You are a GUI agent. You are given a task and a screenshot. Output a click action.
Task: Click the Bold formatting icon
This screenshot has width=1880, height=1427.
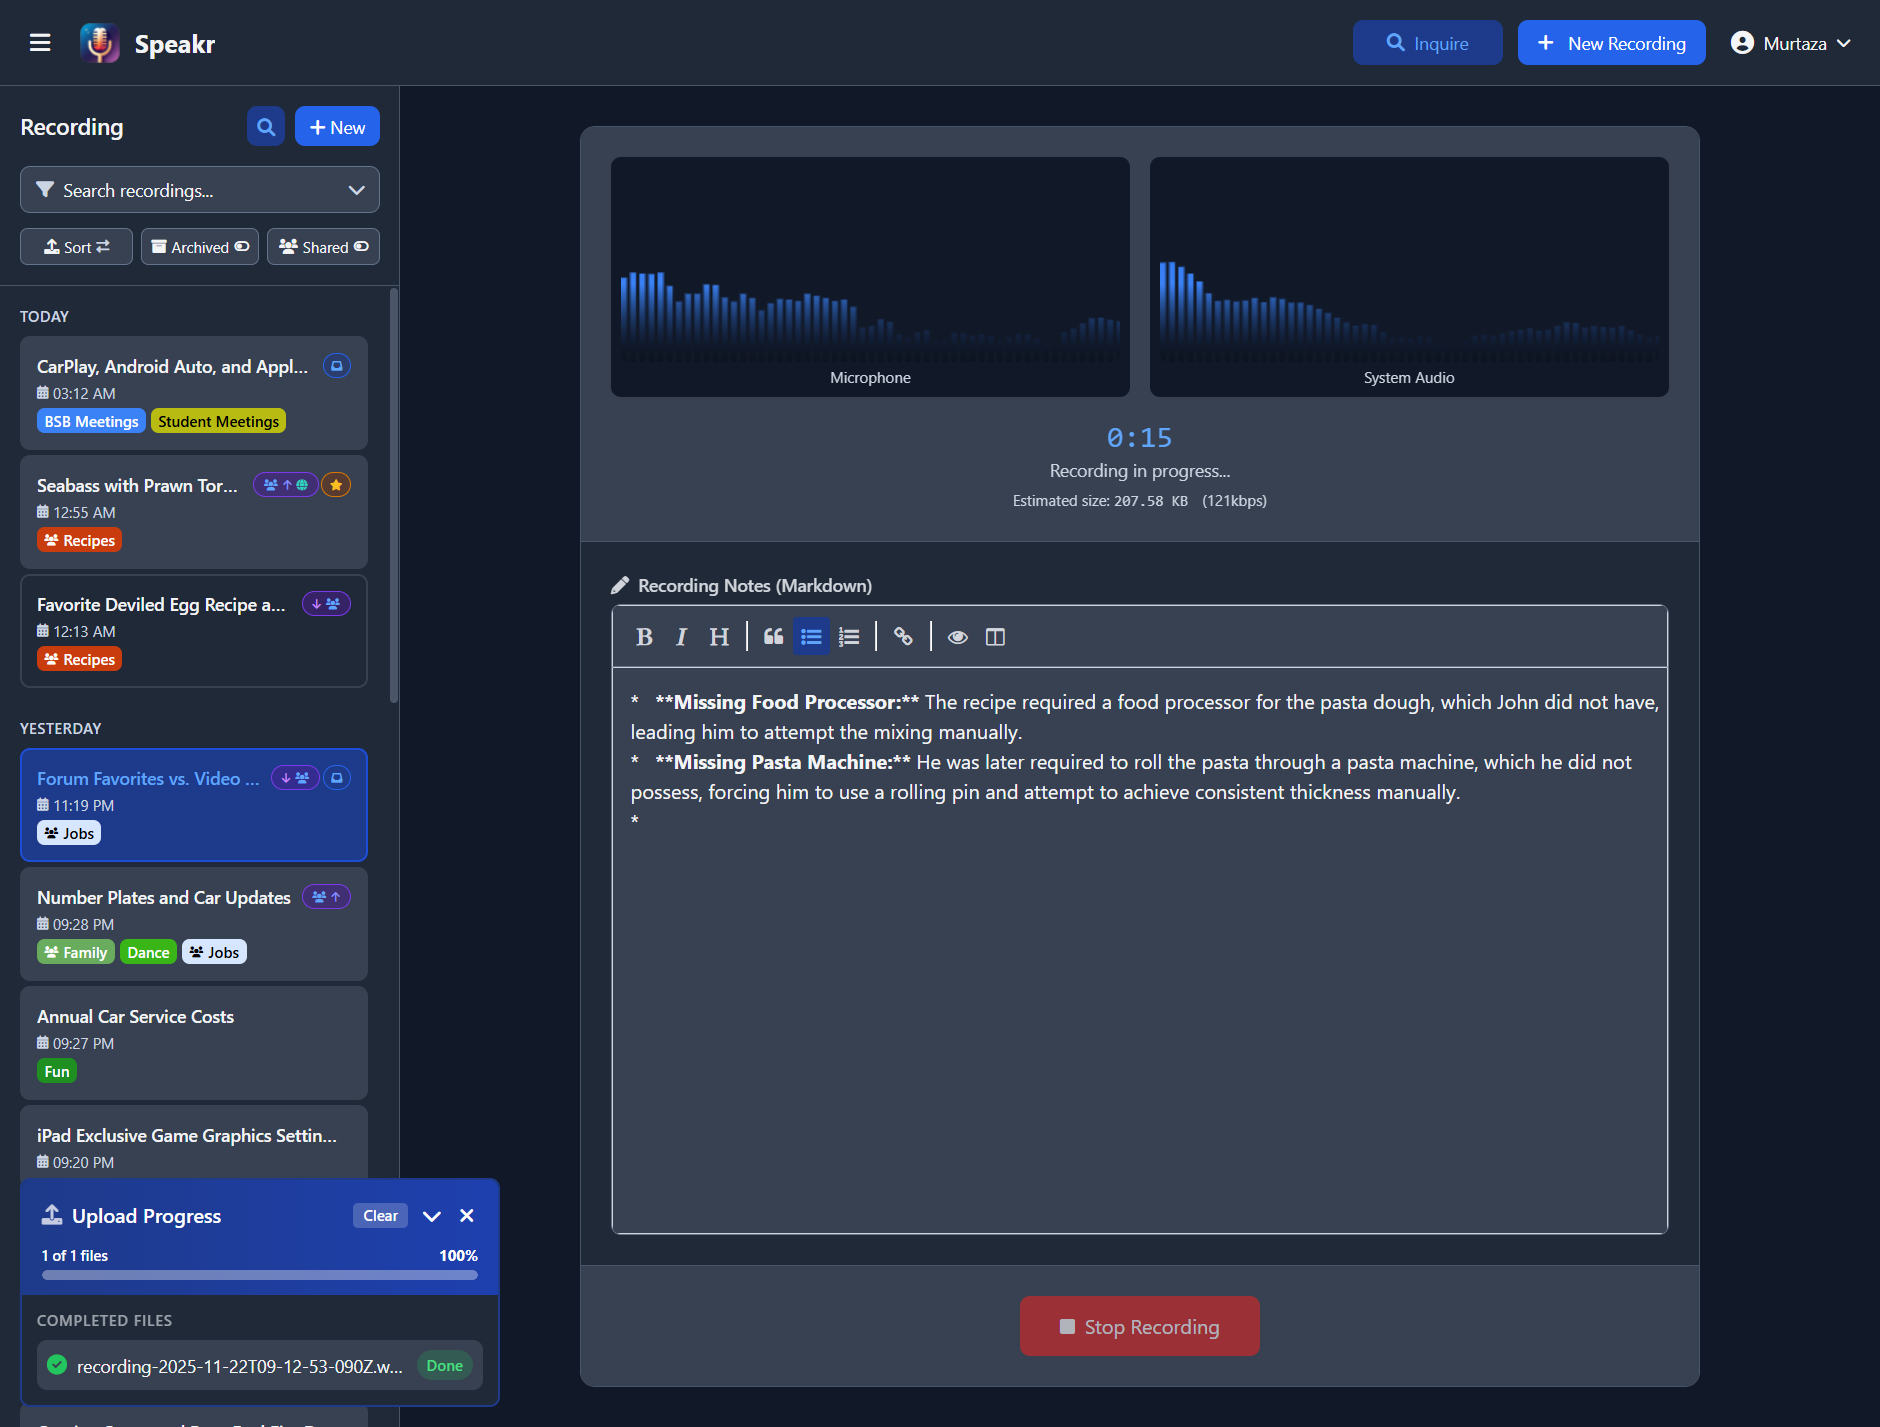pos(644,637)
